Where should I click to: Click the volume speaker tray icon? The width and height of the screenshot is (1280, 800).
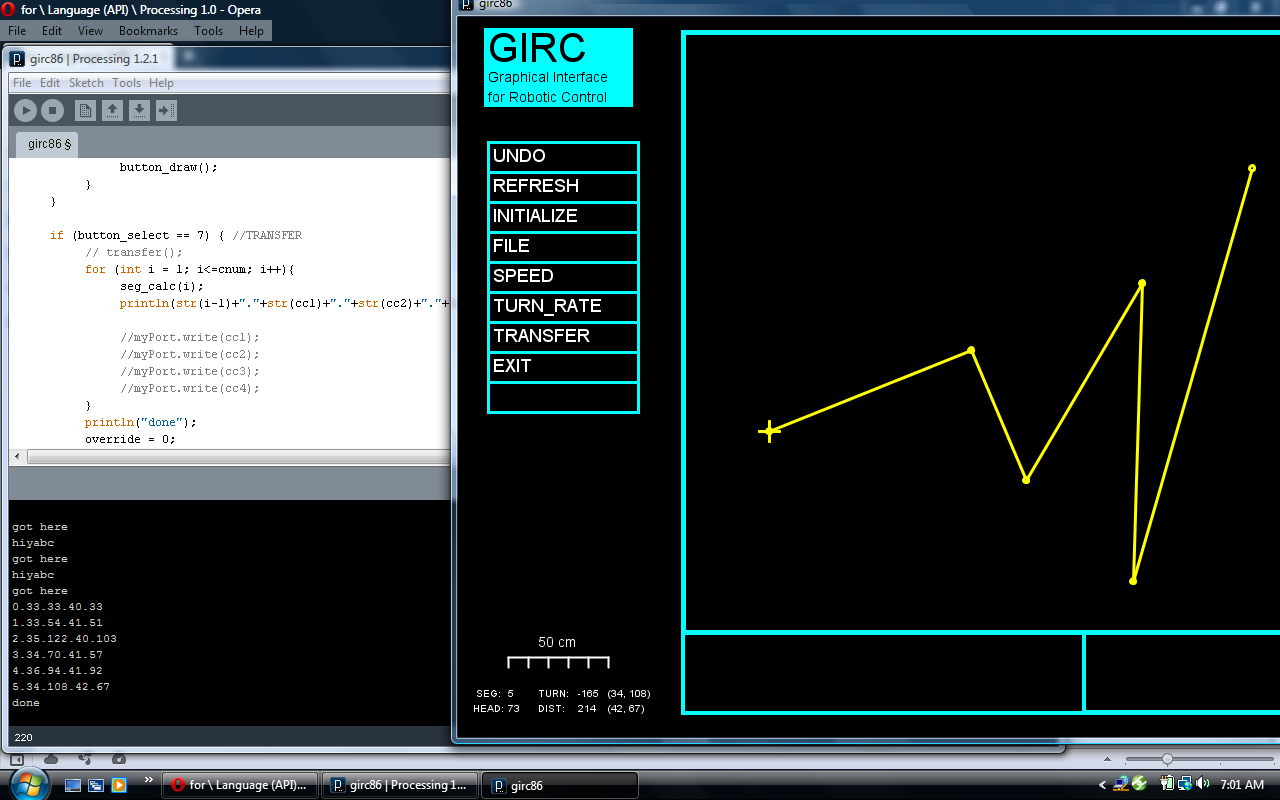point(1202,785)
